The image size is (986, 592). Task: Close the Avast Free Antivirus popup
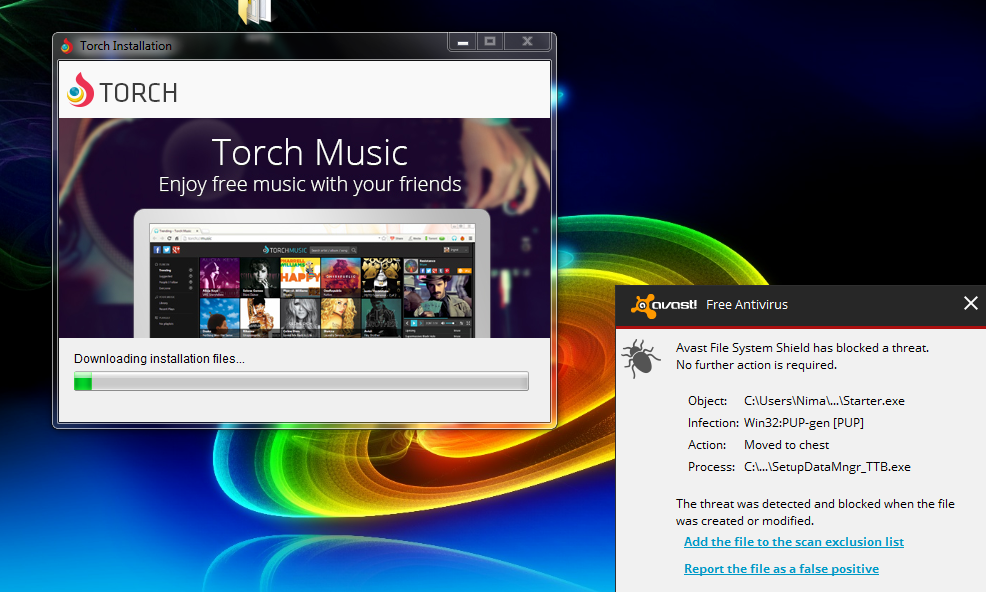coord(970,303)
